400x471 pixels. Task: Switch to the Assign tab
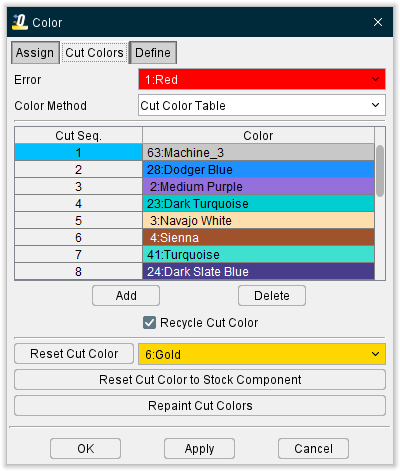pyautogui.click(x=35, y=53)
